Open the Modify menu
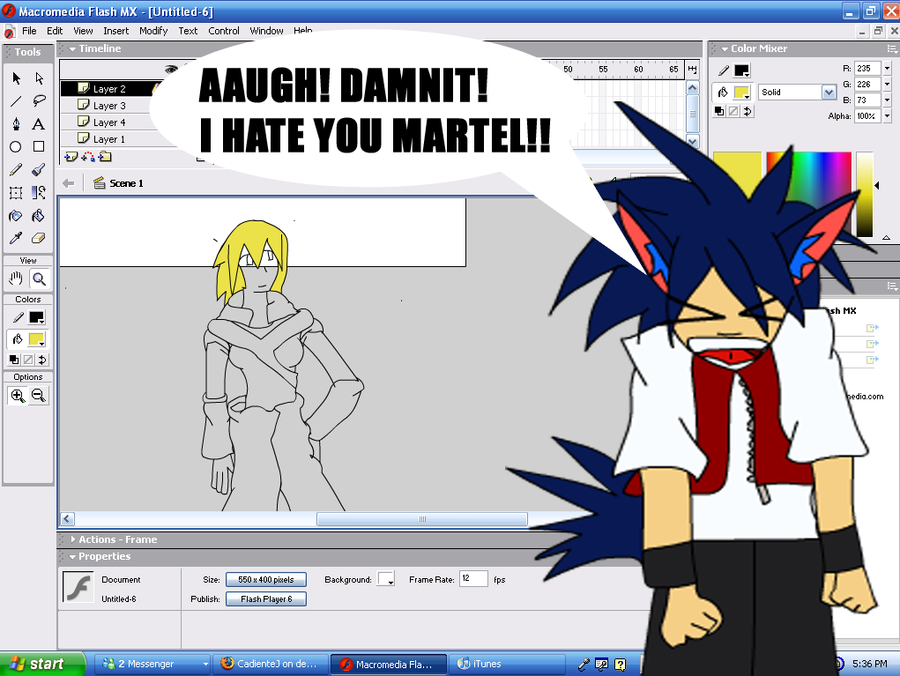 [x=153, y=31]
